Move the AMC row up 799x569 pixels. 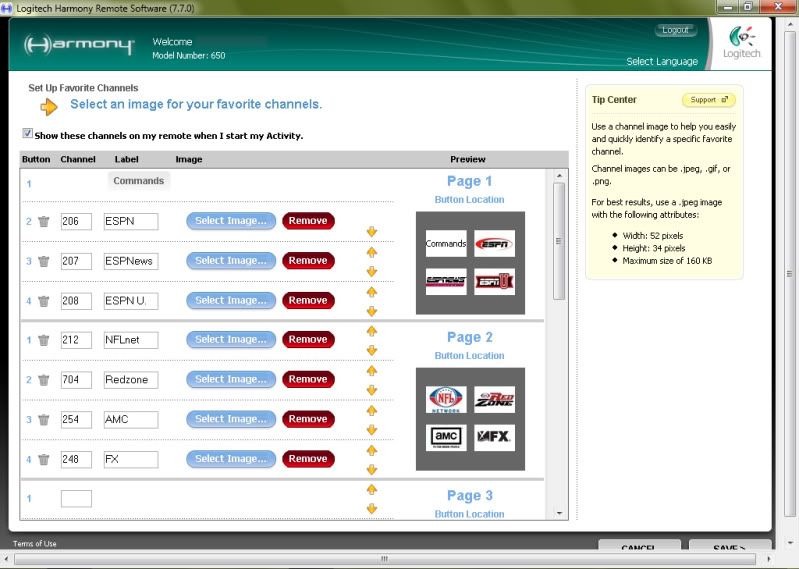tap(372, 410)
